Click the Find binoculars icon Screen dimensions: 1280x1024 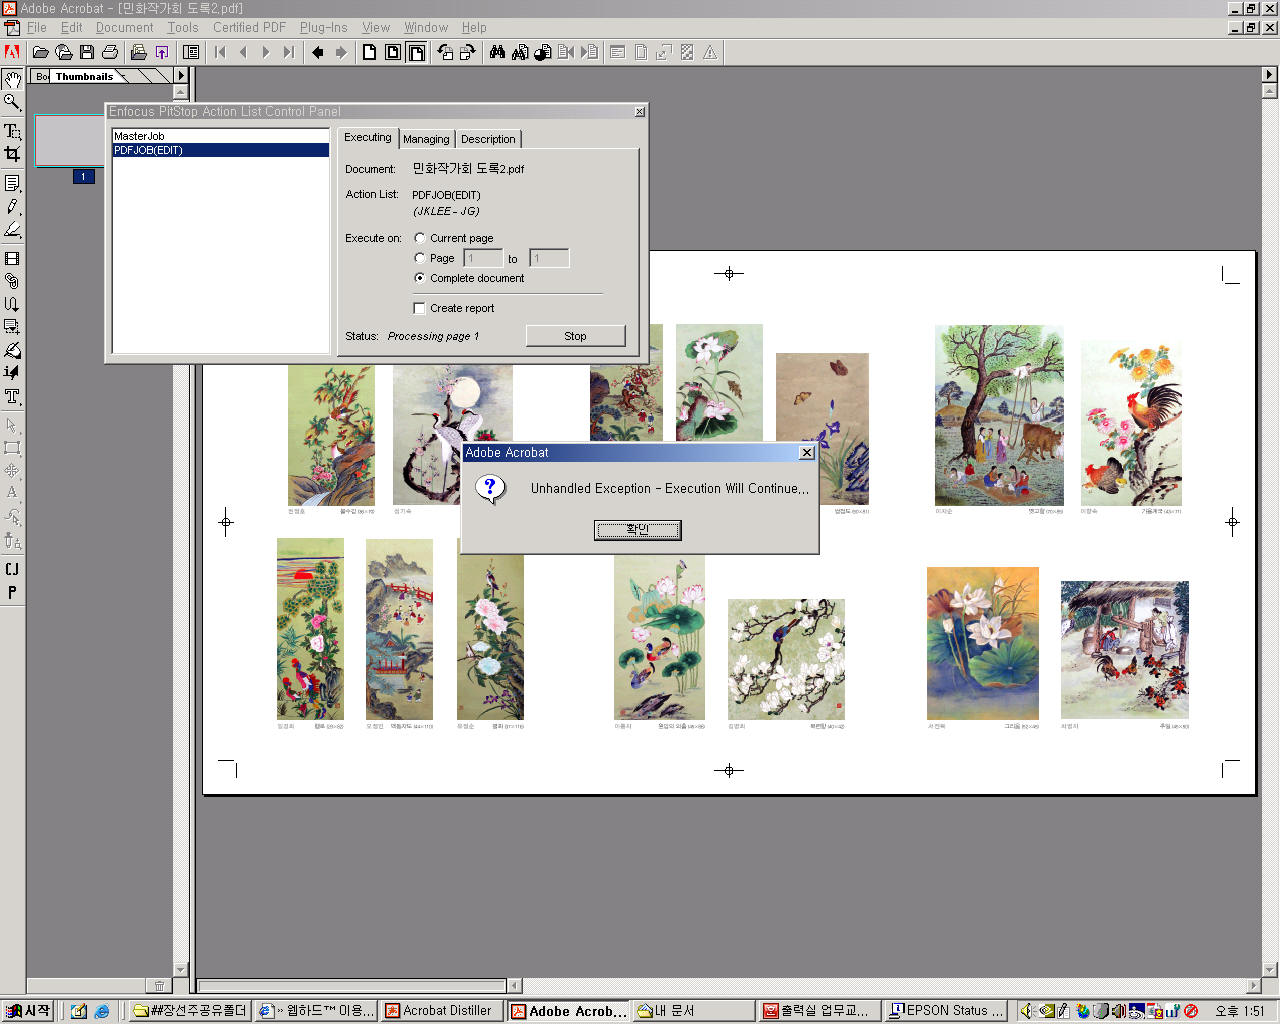tap(497, 52)
